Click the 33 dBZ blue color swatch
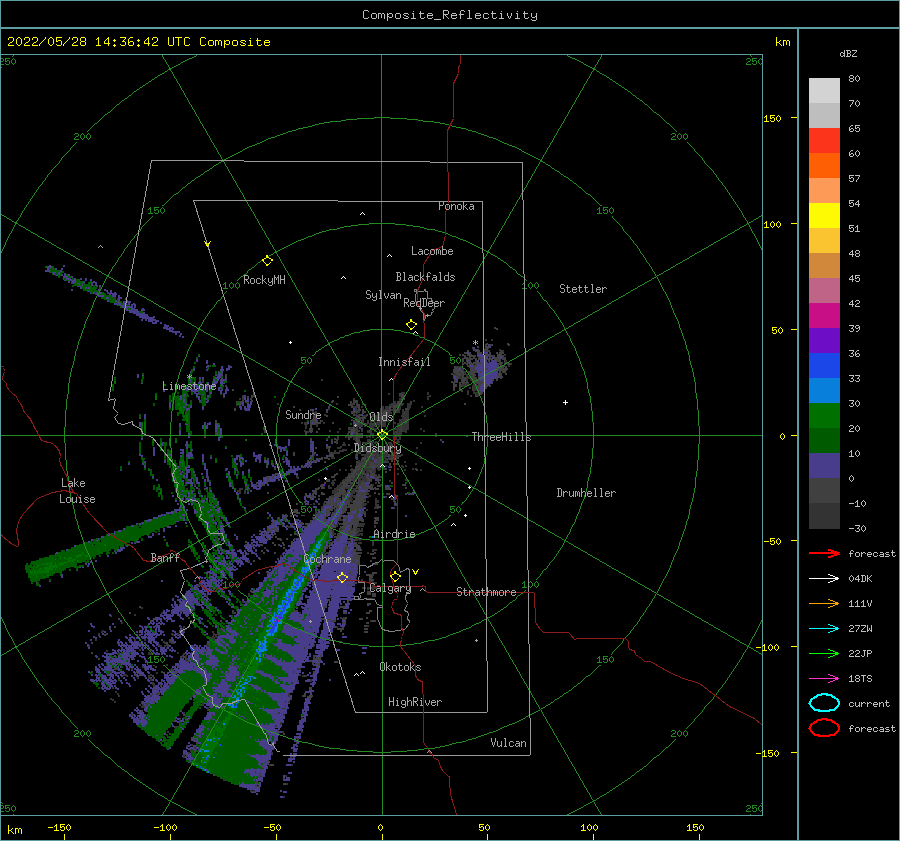 [824, 366]
